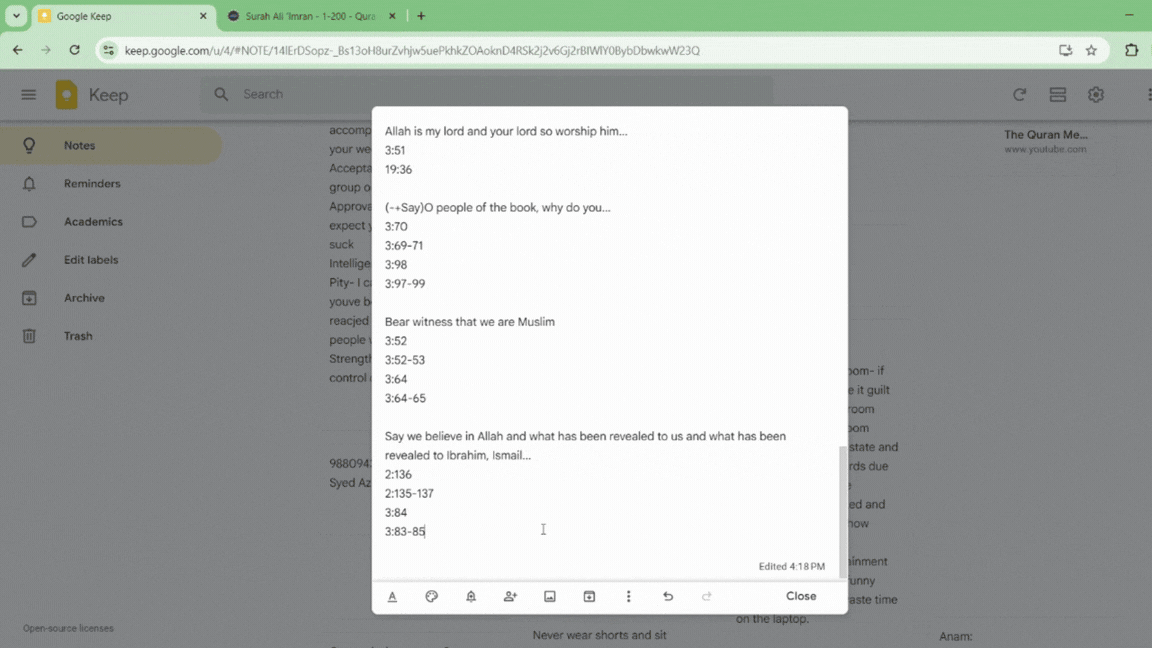The height and width of the screenshot is (648, 1152).
Task: Open Keep settings gear
Action: point(1096,95)
